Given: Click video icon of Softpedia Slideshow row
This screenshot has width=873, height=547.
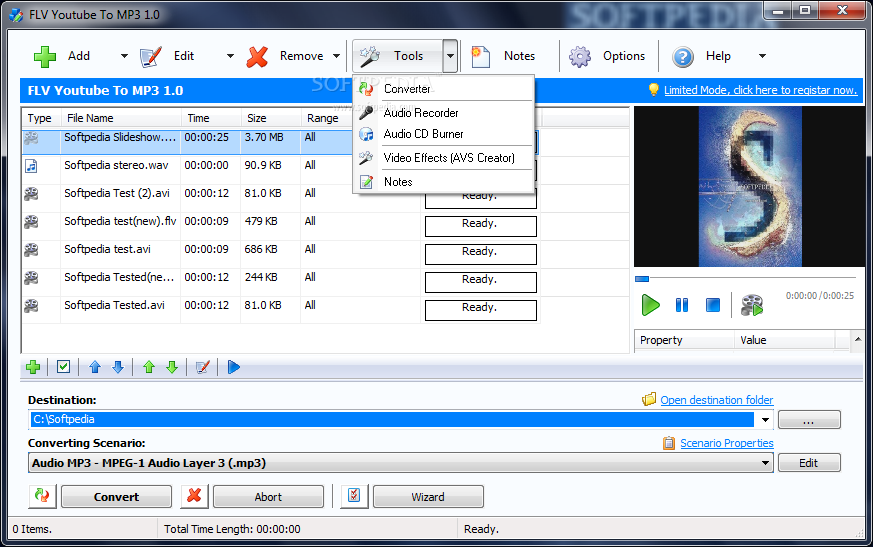Looking at the screenshot, I should pos(31,138).
